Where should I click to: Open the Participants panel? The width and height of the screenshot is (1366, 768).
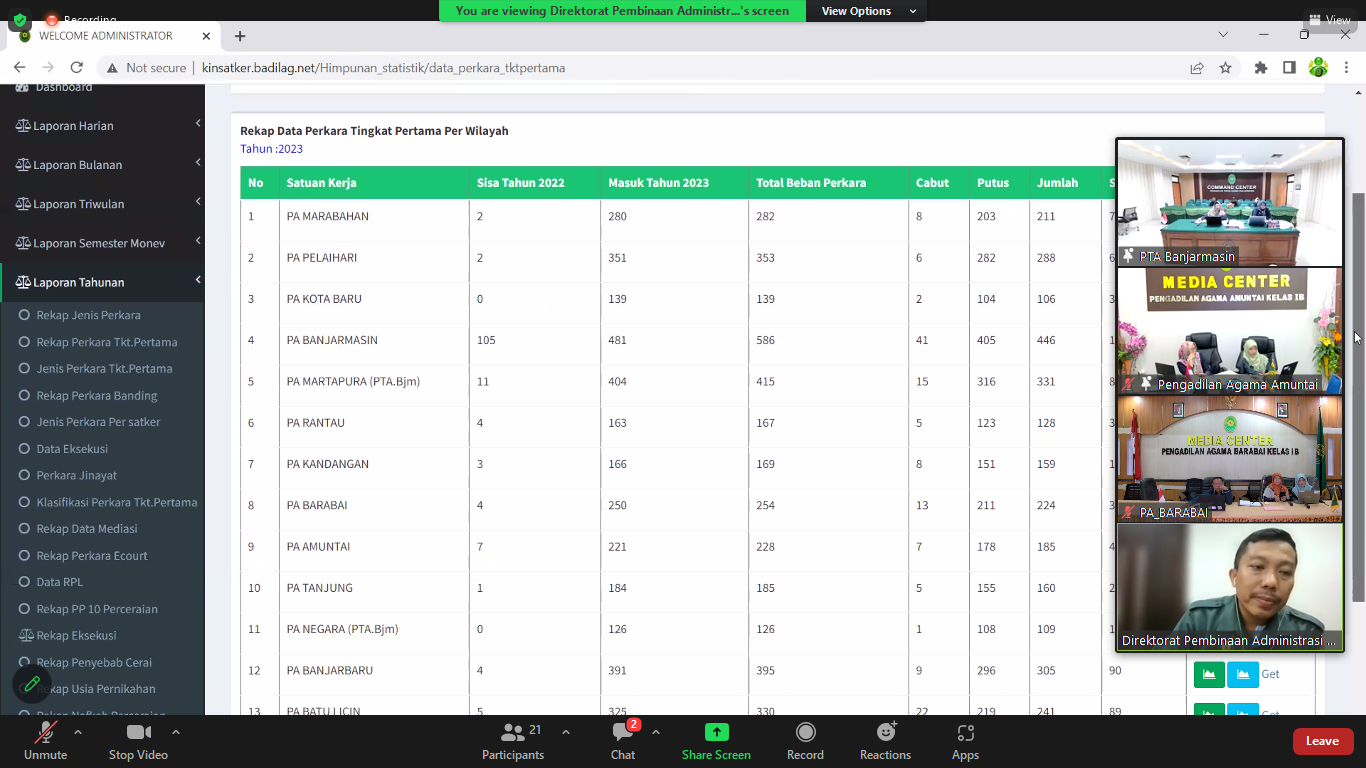(x=513, y=733)
